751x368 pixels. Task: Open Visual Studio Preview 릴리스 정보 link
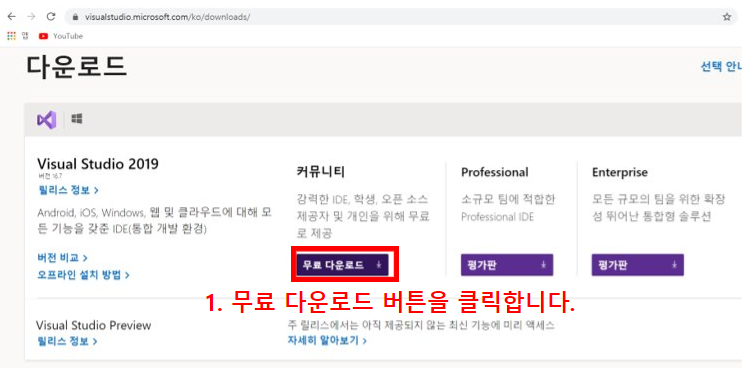[67, 342]
